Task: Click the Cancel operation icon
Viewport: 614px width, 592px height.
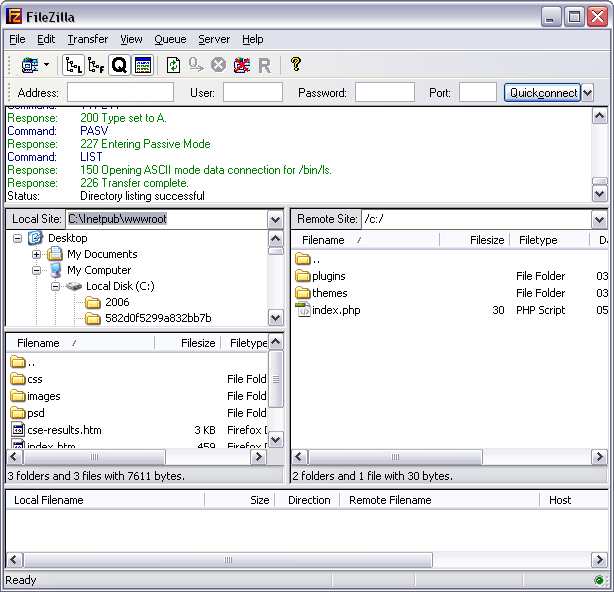Action: point(219,65)
